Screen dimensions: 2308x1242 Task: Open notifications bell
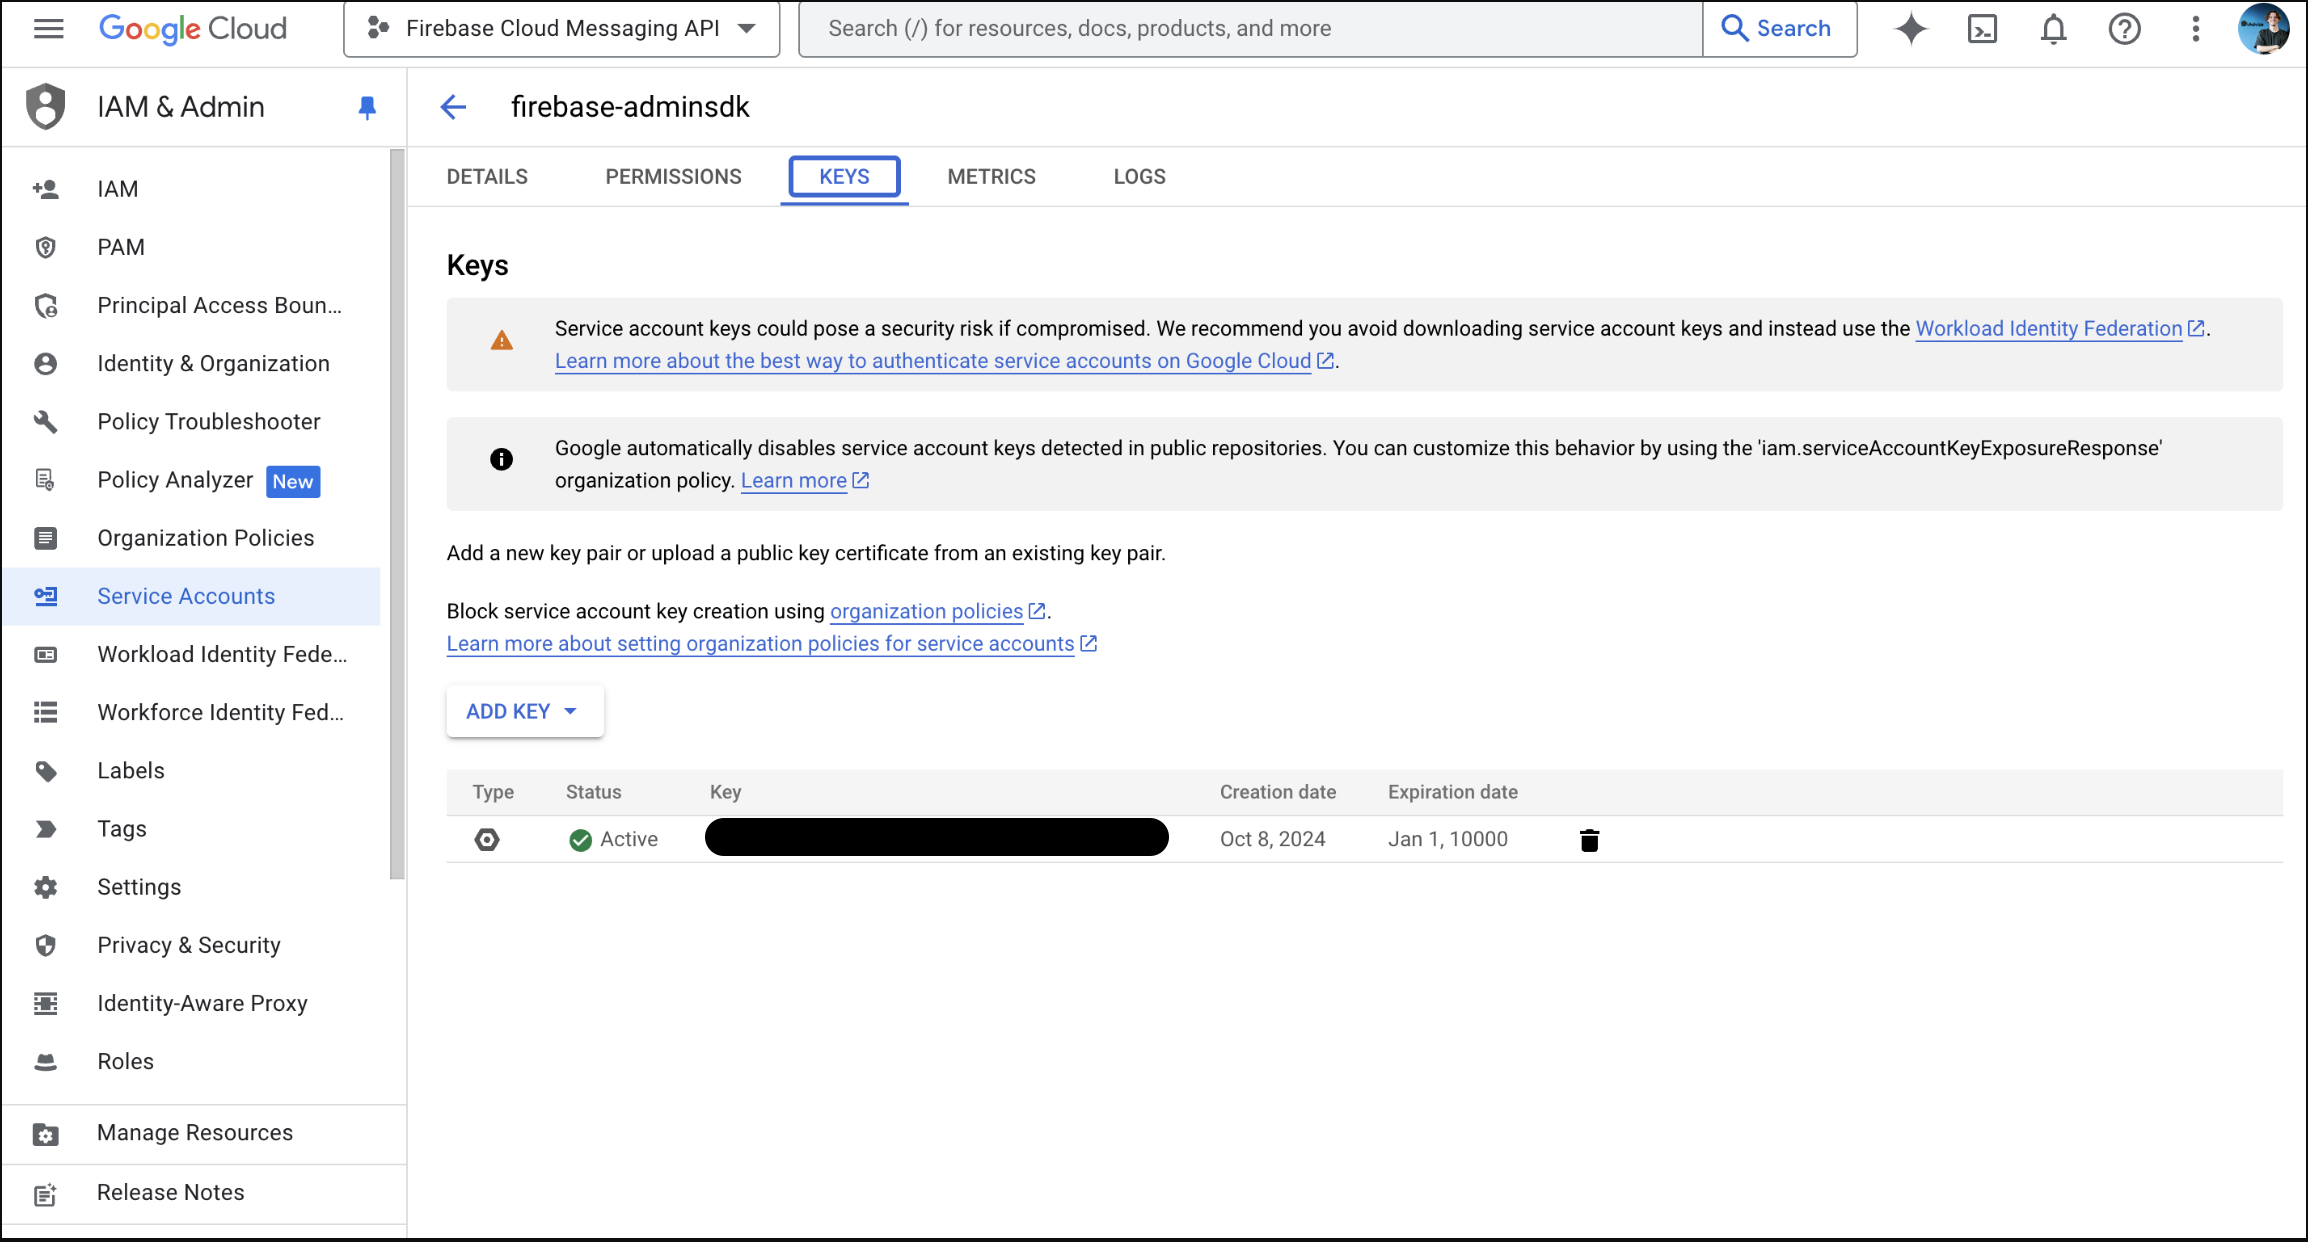click(2053, 29)
